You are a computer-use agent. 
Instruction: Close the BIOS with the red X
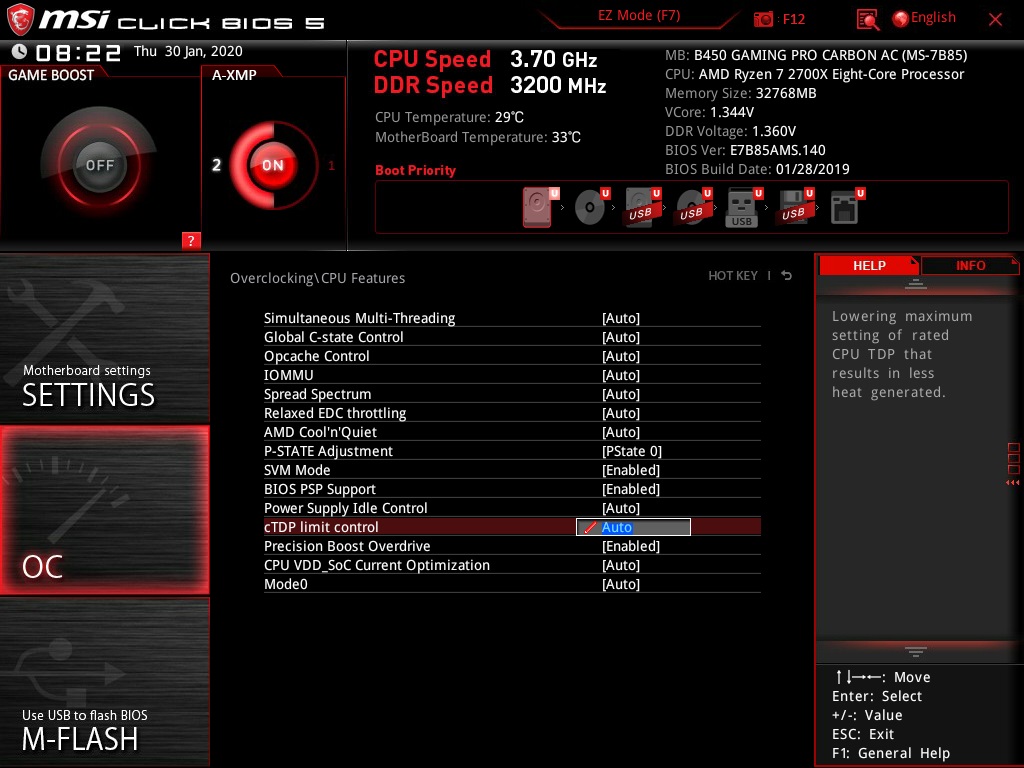(x=995, y=20)
